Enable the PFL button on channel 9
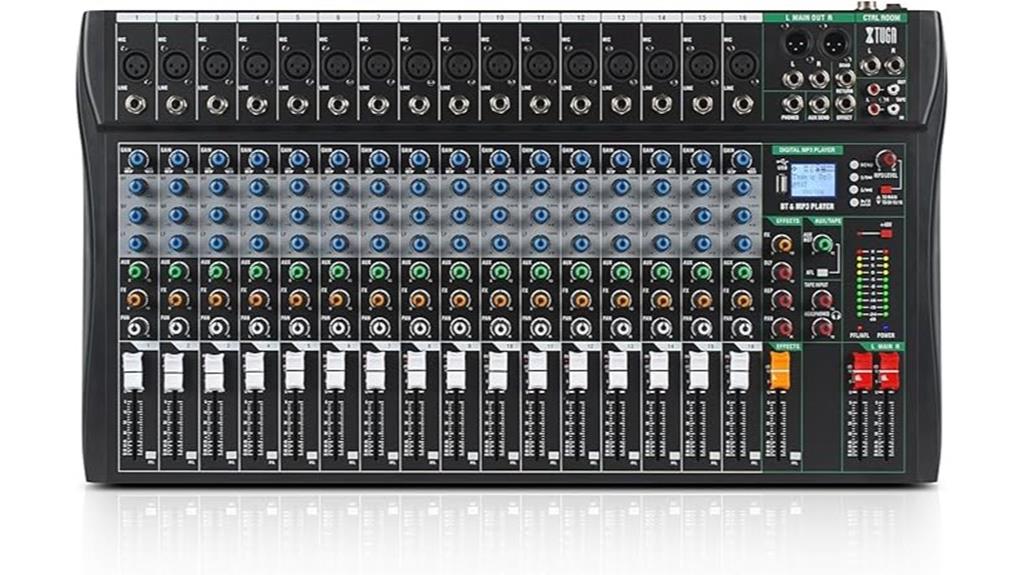This screenshot has height=575, width=1024. (473, 455)
